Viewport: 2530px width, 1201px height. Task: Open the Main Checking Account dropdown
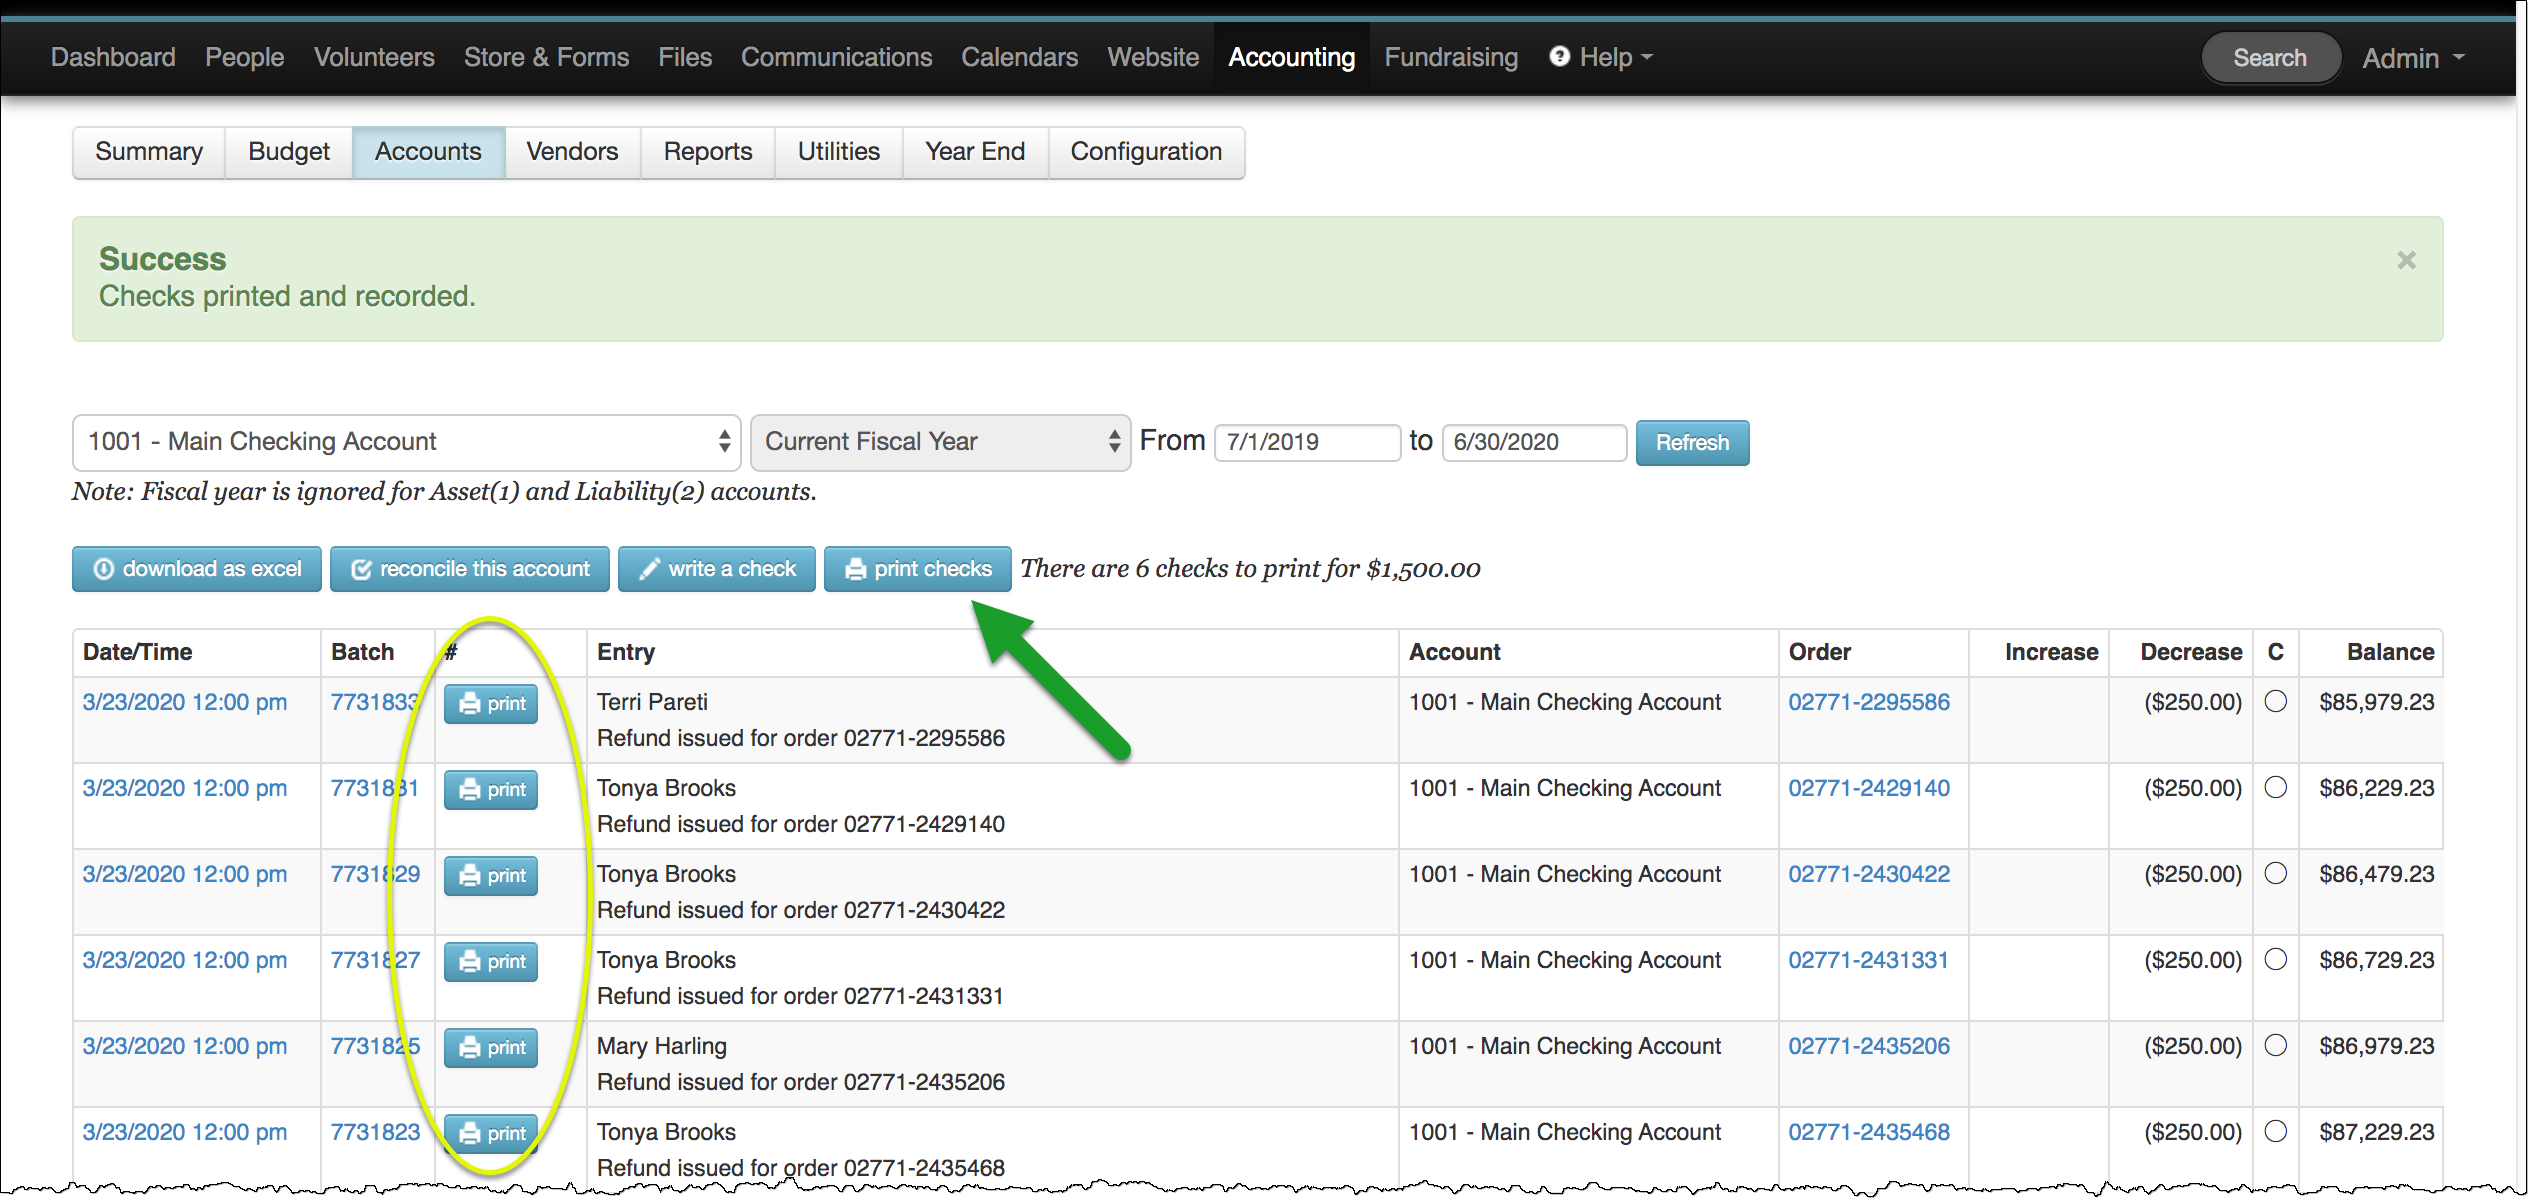pyautogui.click(x=406, y=442)
